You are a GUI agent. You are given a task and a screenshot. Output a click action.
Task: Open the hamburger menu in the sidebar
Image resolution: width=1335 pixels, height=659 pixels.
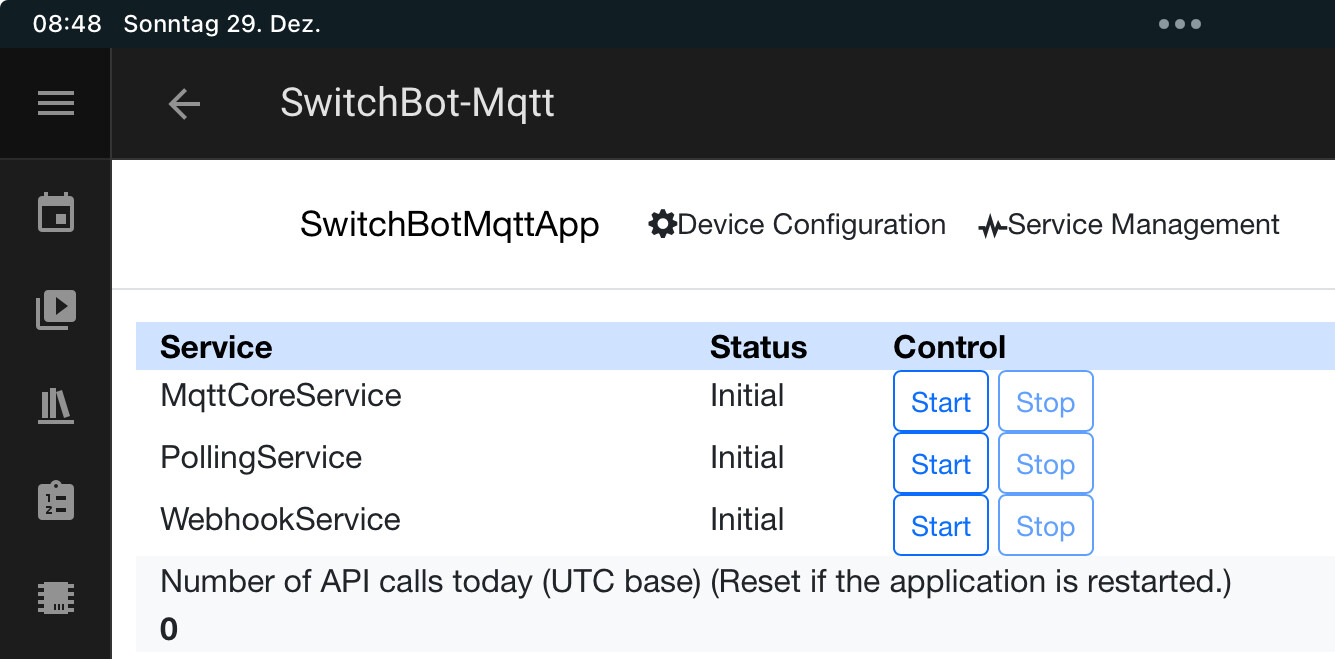pos(56,103)
